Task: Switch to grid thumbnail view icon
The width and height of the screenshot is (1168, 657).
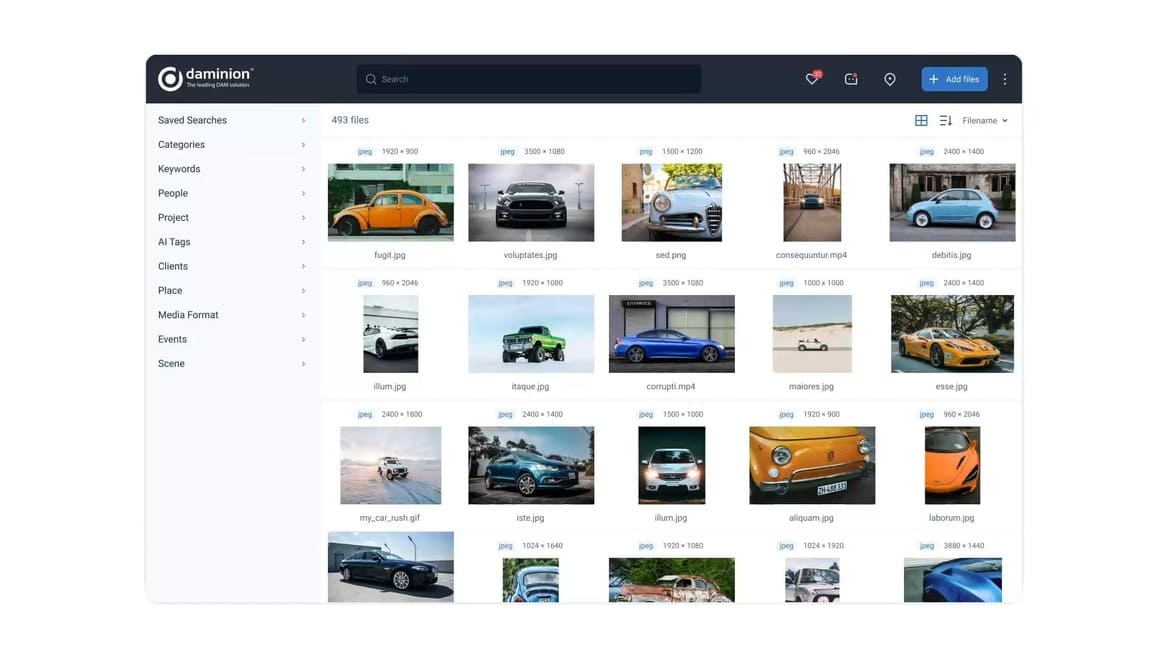Action: pyautogui.click(x=921, y=121)
